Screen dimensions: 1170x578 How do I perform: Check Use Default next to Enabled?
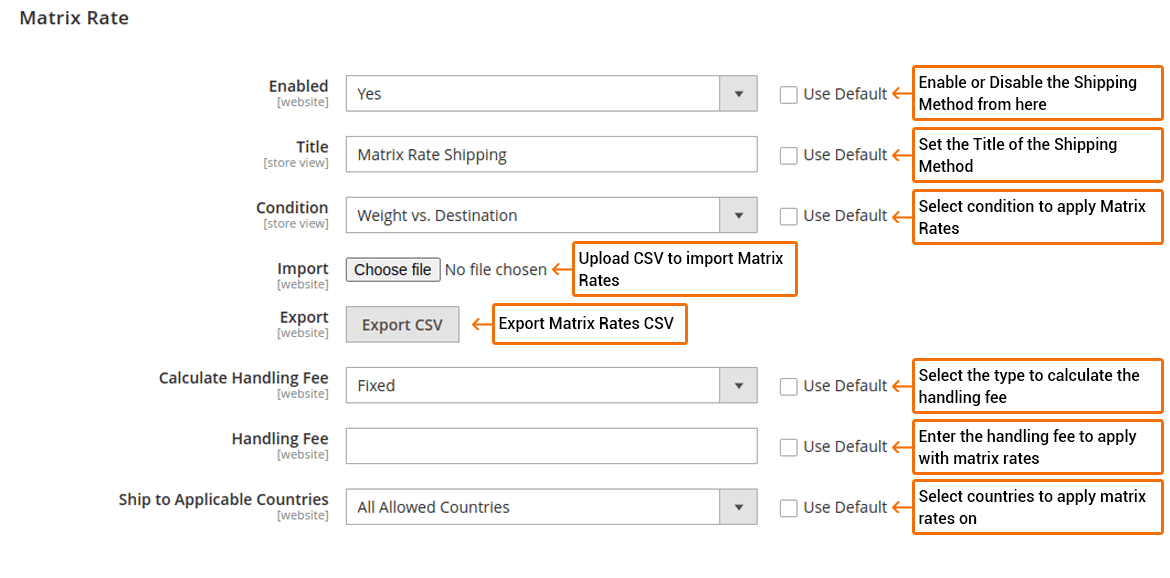pos(788,93)
